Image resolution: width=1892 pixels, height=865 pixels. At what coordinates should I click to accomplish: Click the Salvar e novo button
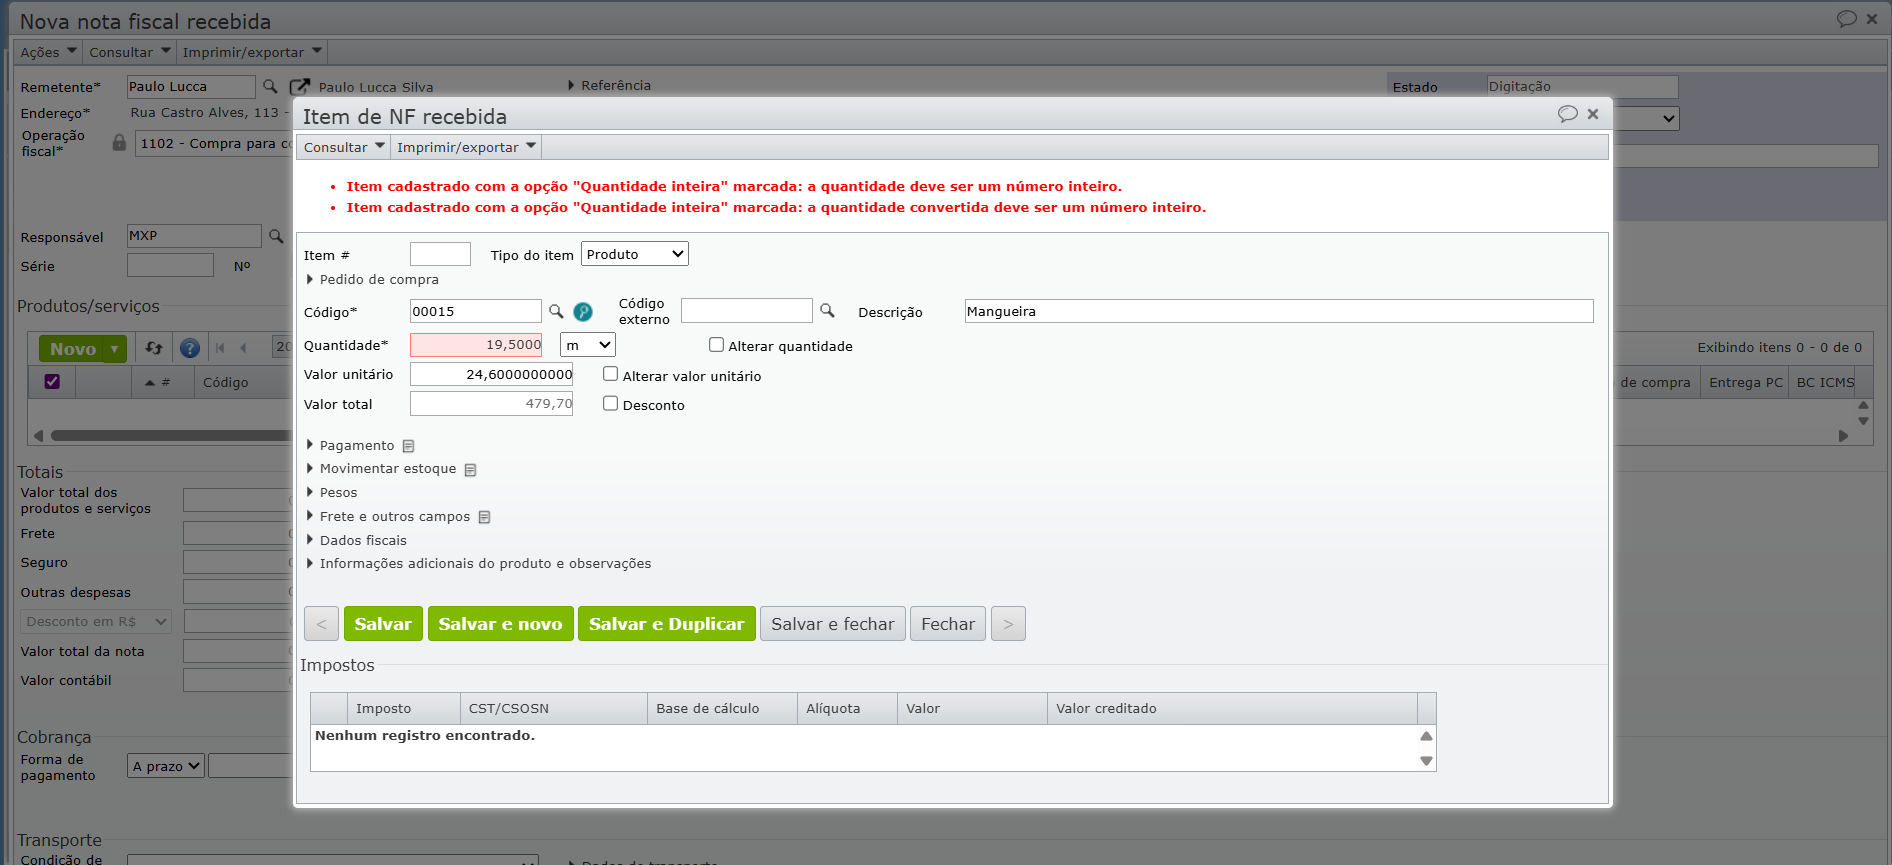pyautogui.click(x=500, y=624)
